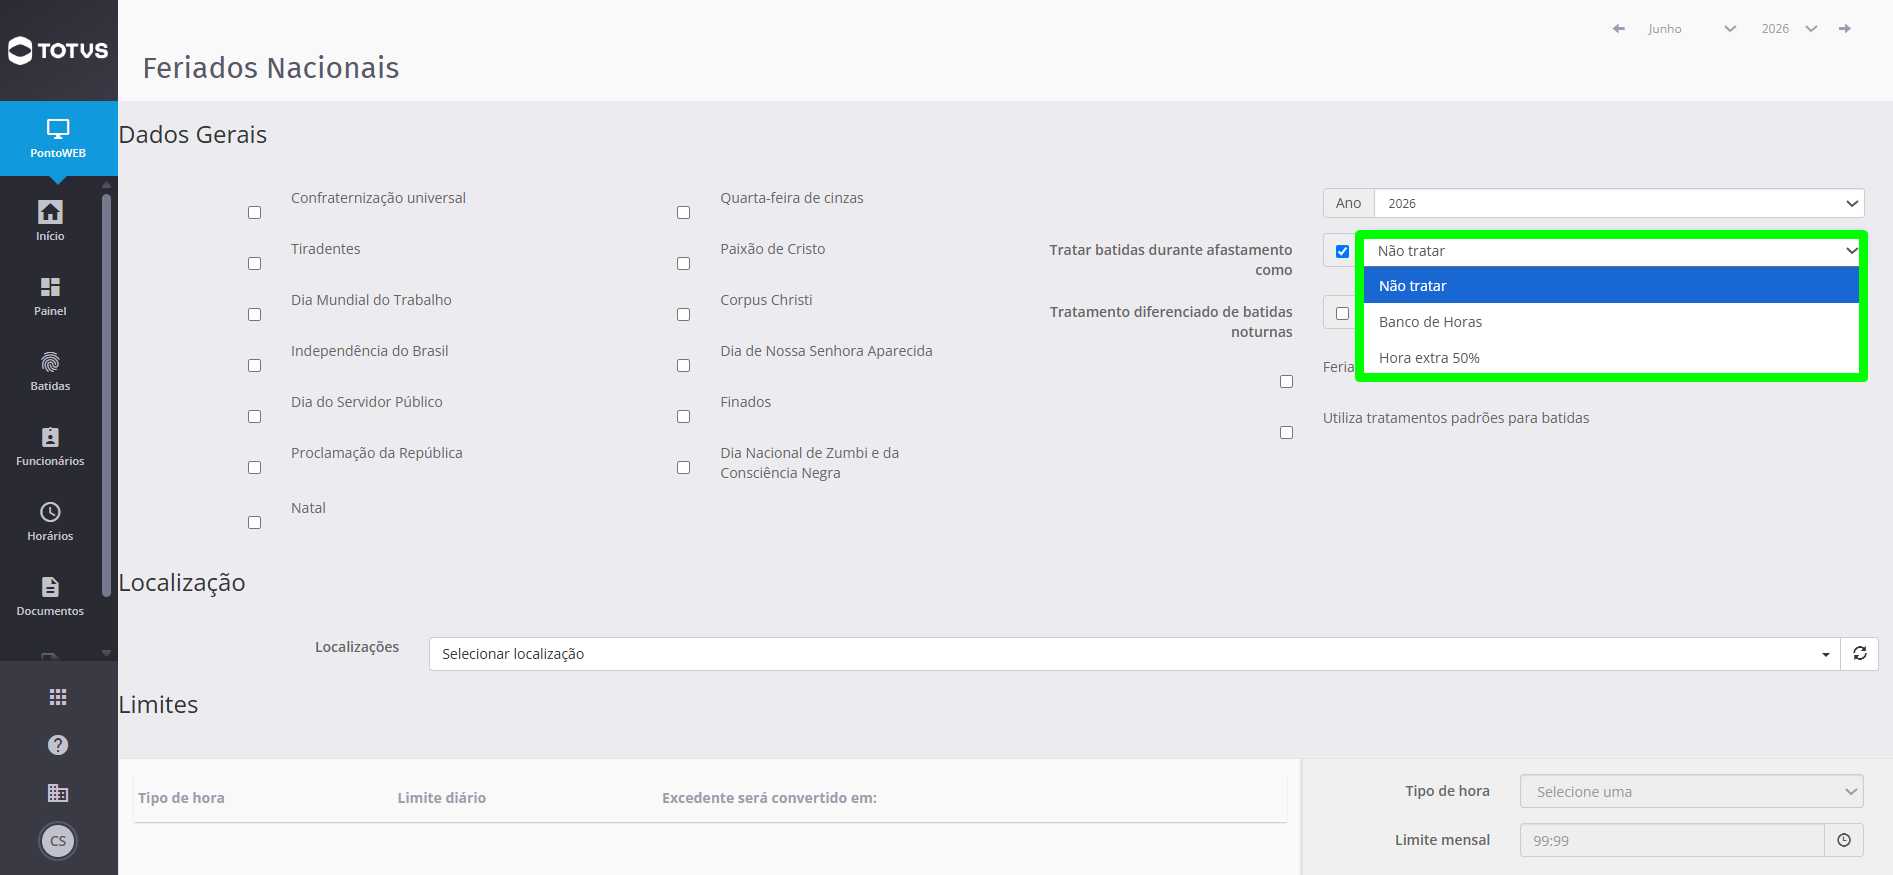Click the Feriados Nacionais page title
The image size is (1893, 875).
(271, 68)
